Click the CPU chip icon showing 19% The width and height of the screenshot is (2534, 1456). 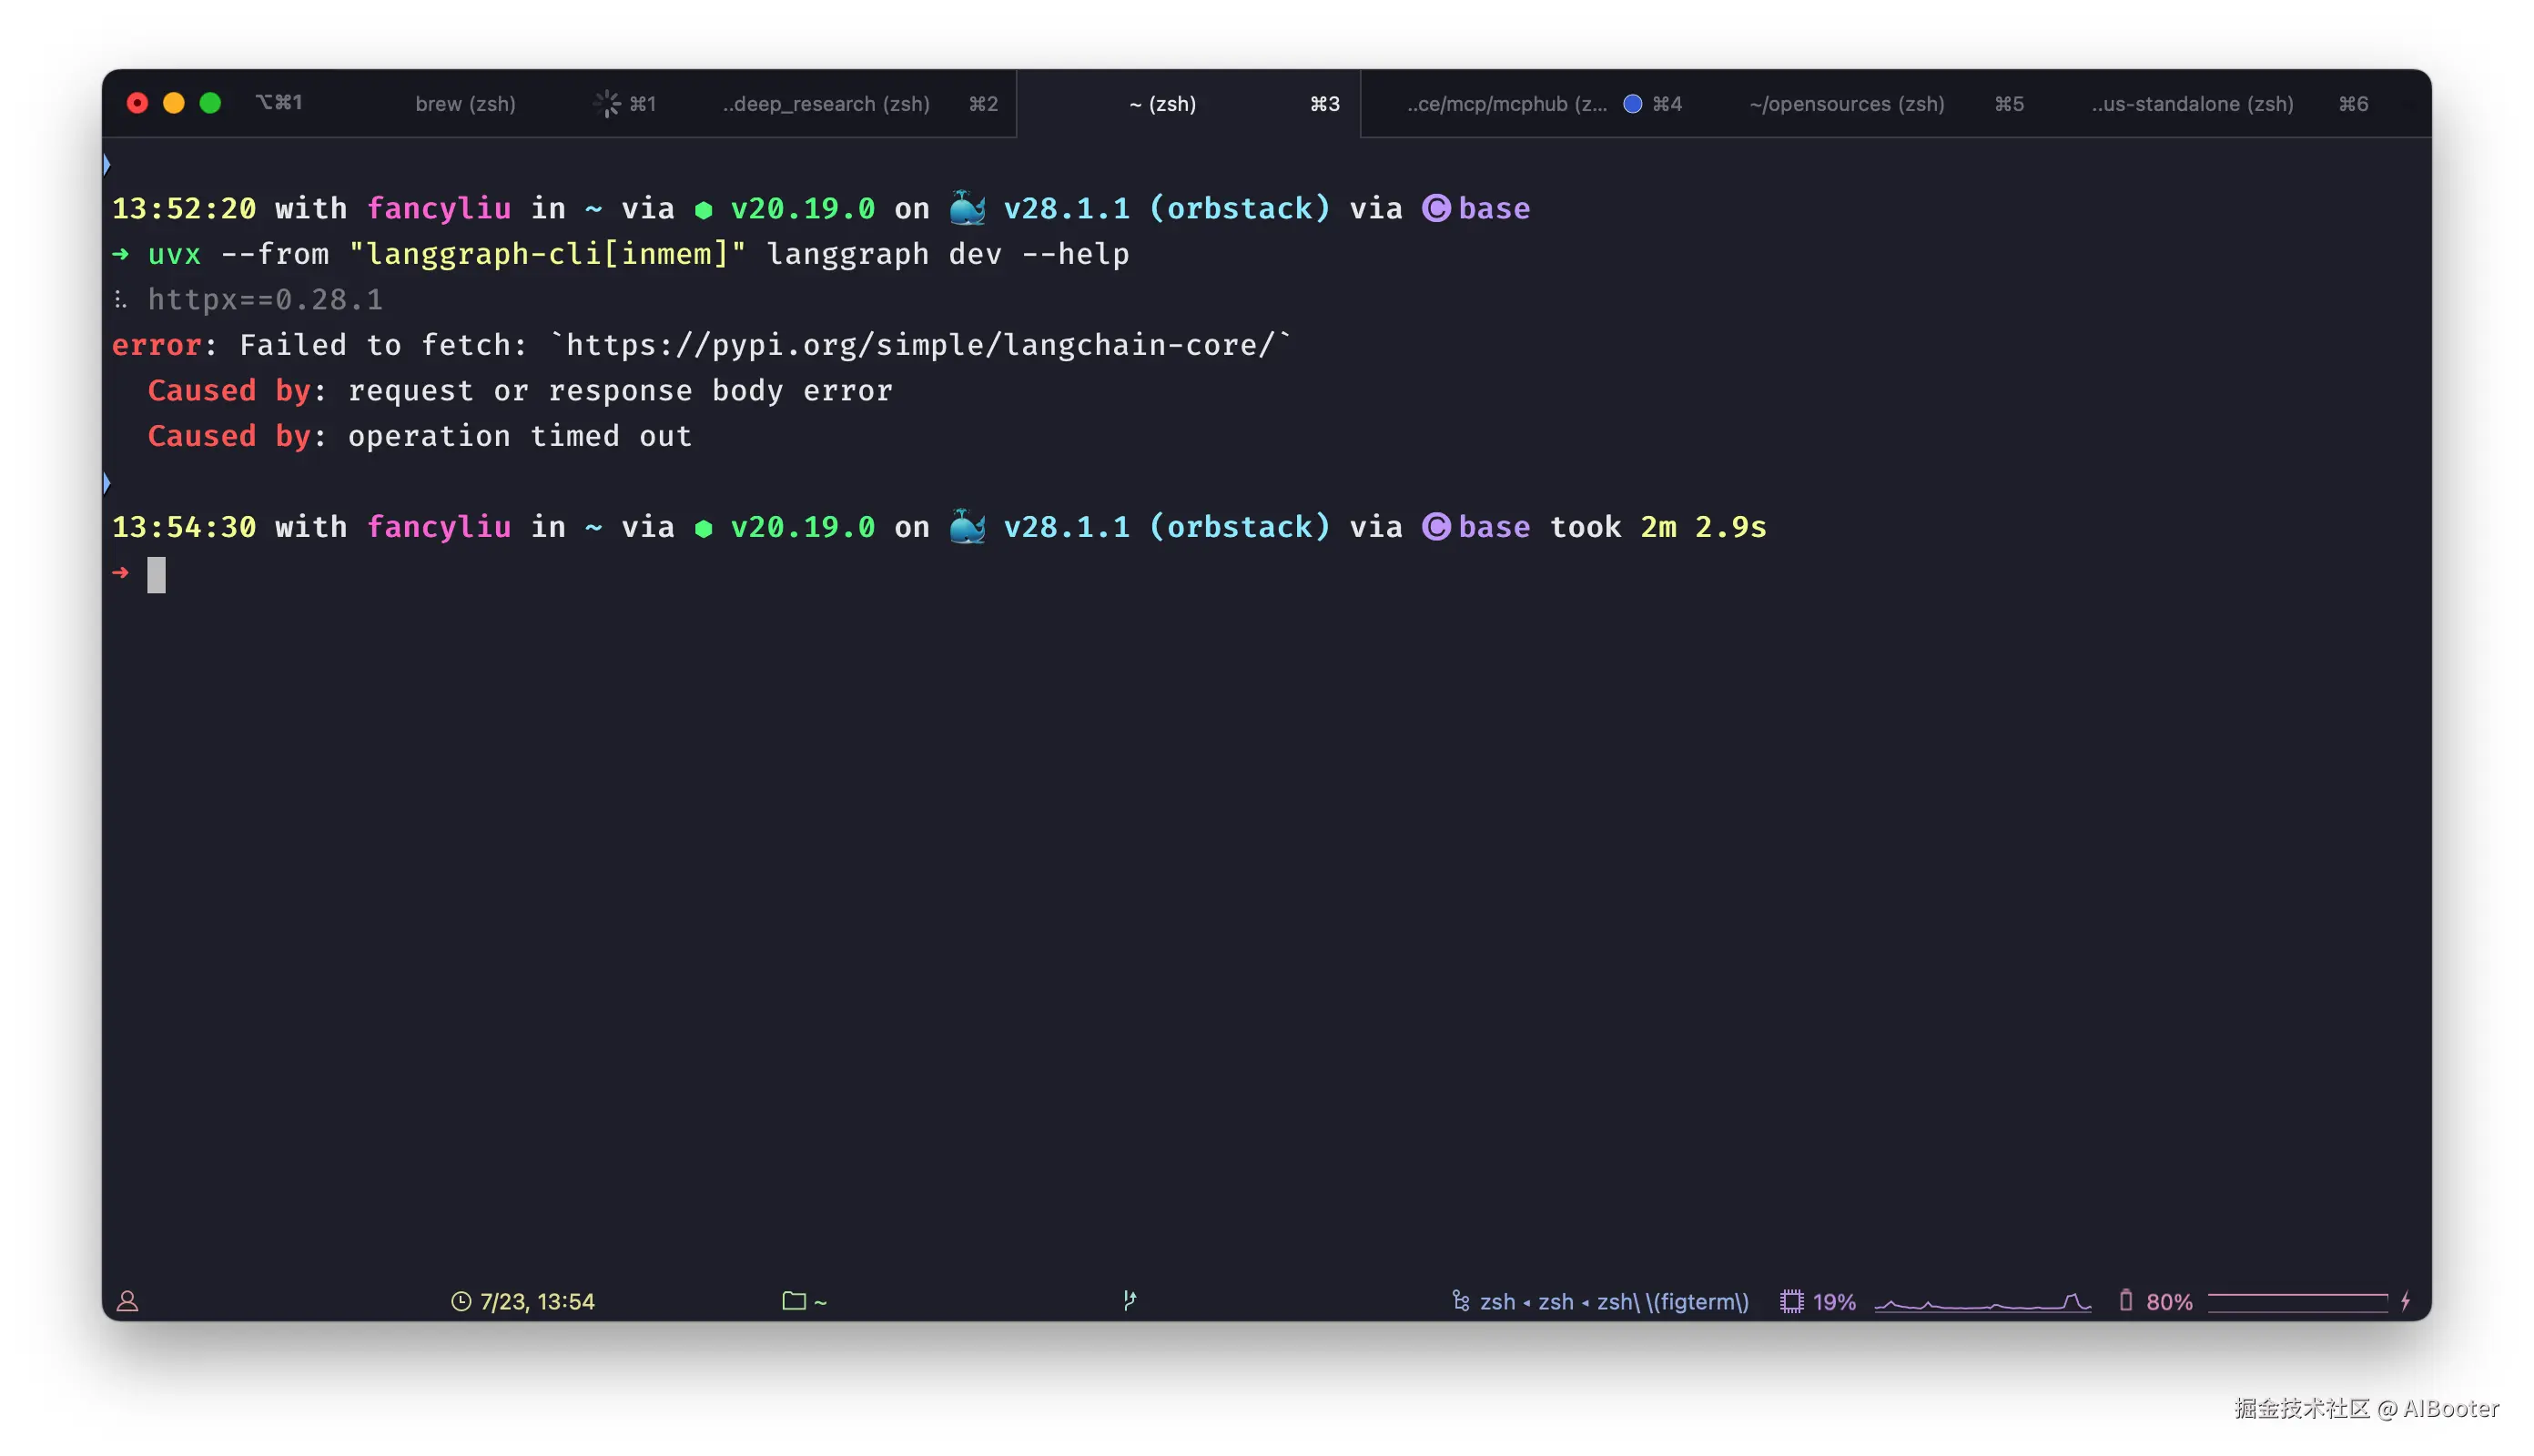[x=1791, y=1301]
